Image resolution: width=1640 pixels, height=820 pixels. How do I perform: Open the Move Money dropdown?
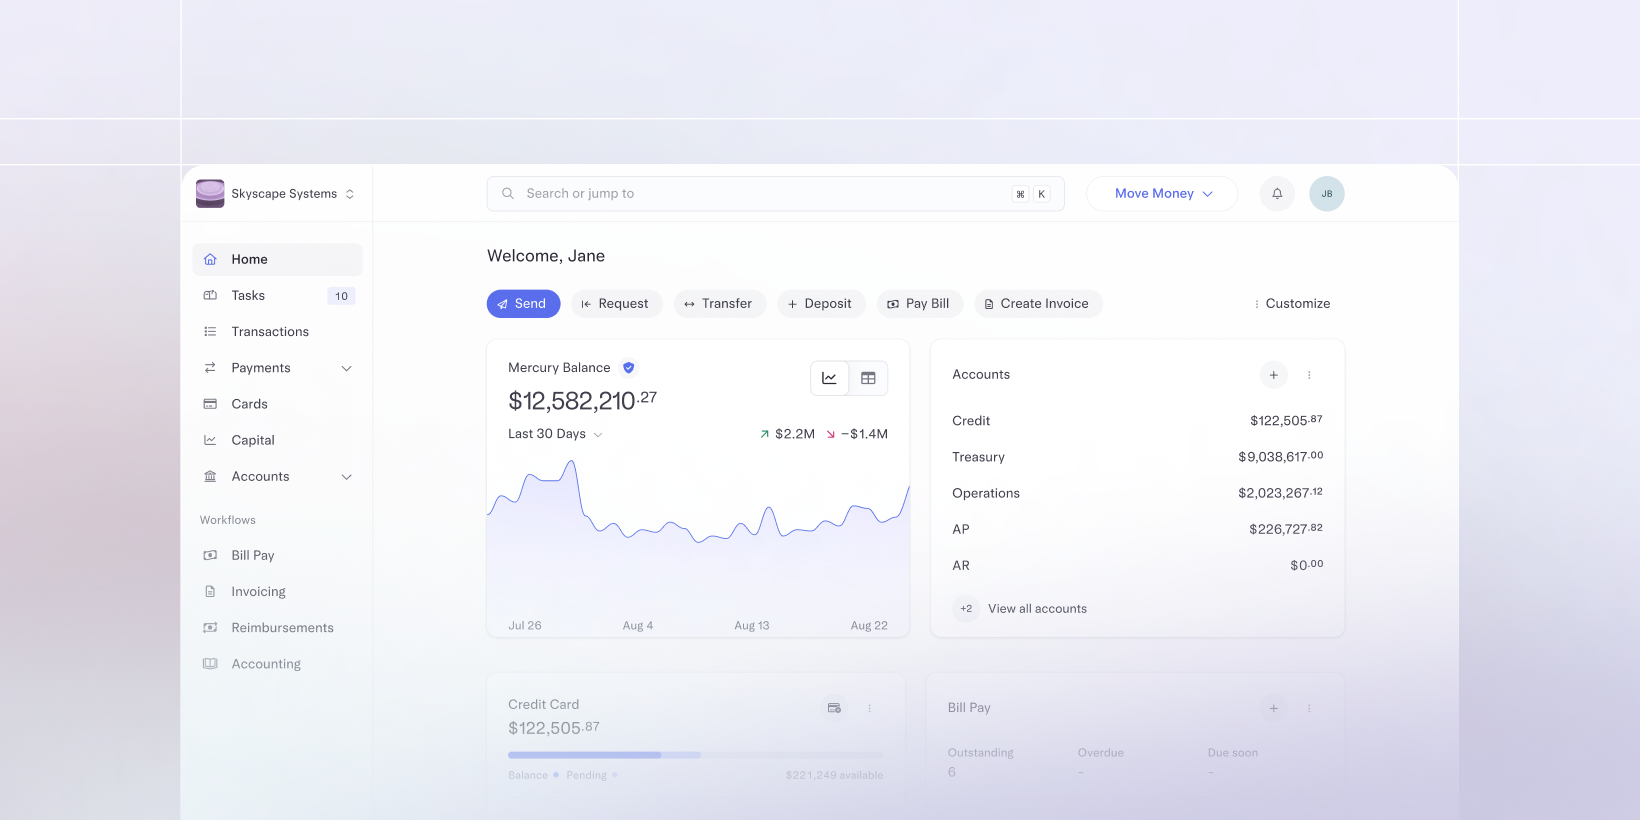(x=1162, y=194)
